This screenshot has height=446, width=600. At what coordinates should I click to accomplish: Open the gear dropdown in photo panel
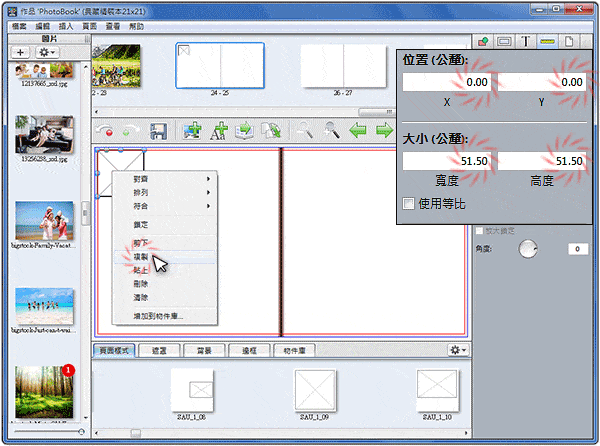[x=47, y=51]
